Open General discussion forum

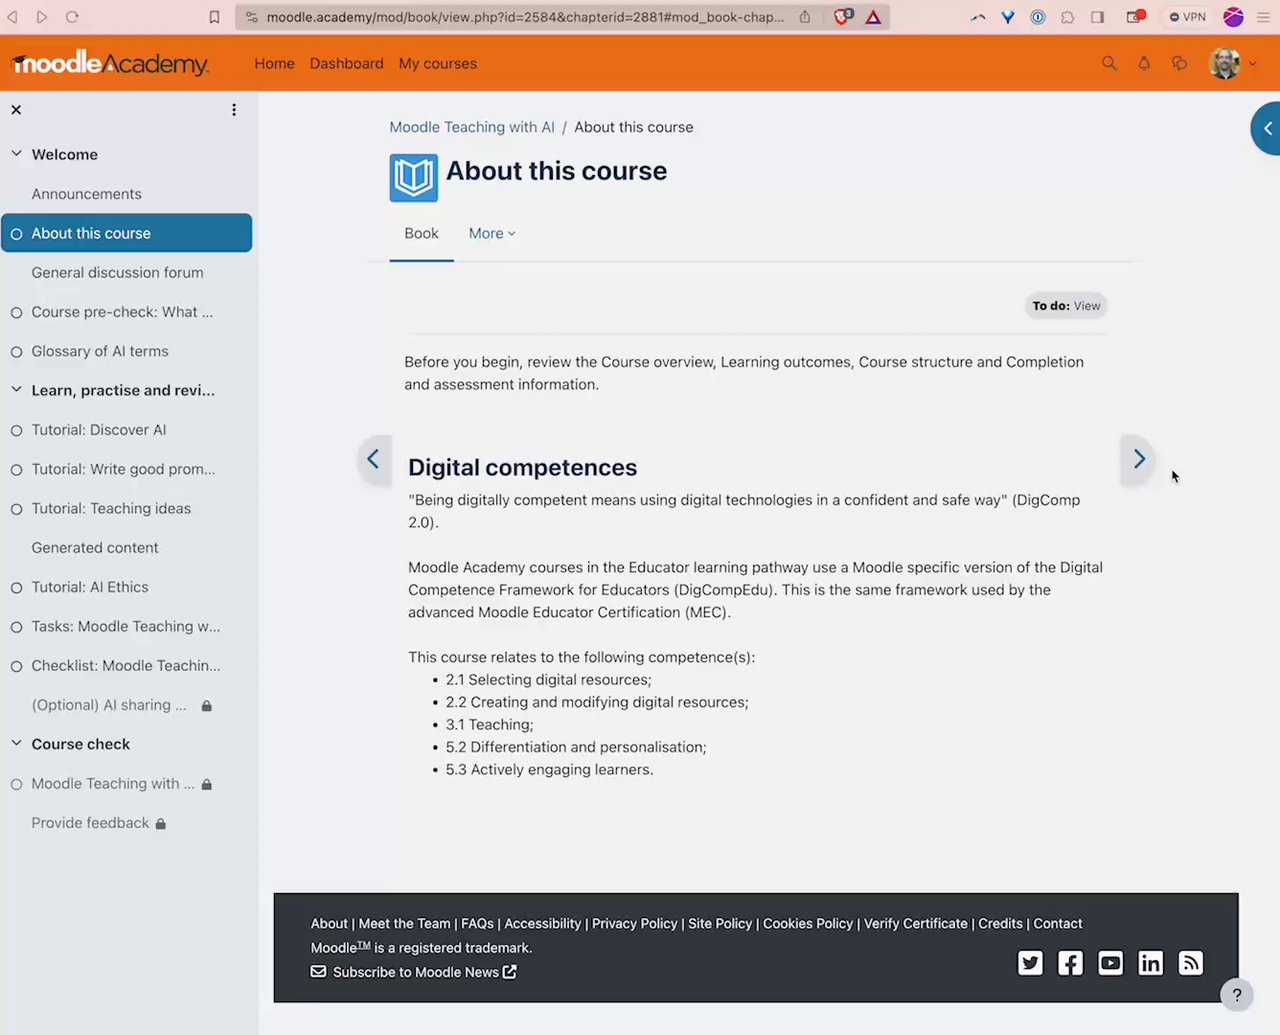click(117, 273)
